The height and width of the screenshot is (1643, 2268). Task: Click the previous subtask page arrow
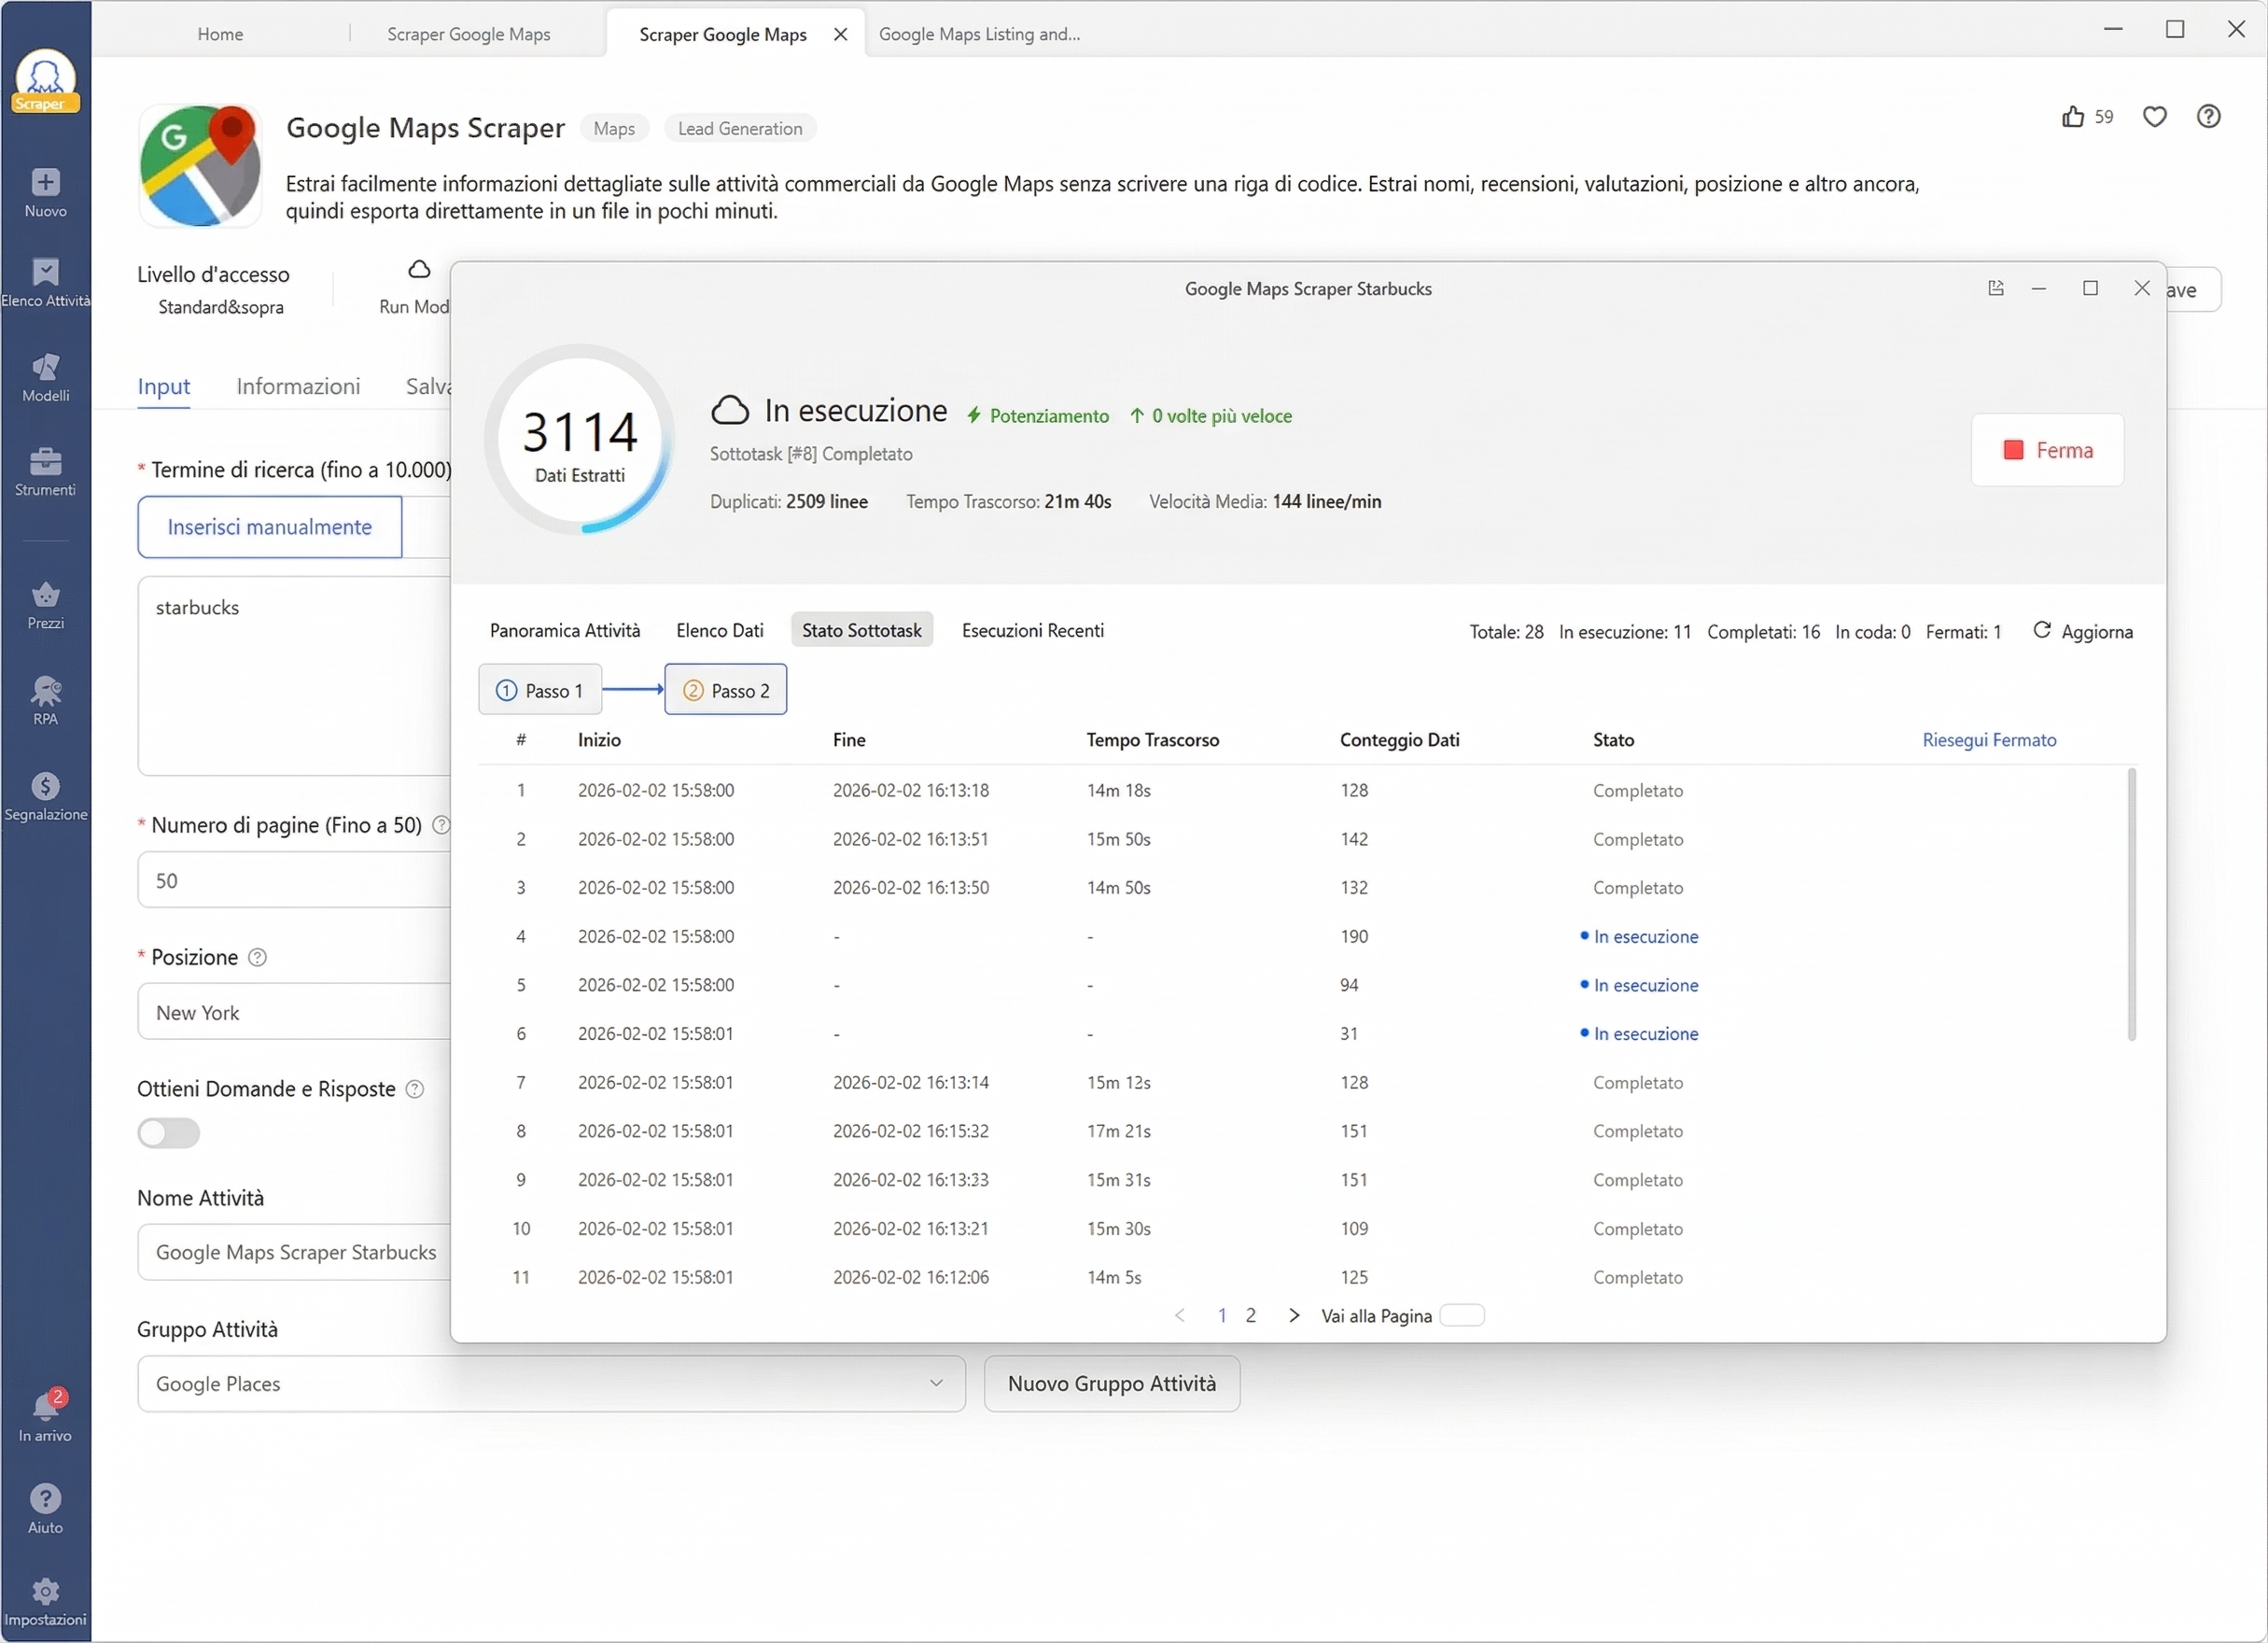click(1180, 1316)
